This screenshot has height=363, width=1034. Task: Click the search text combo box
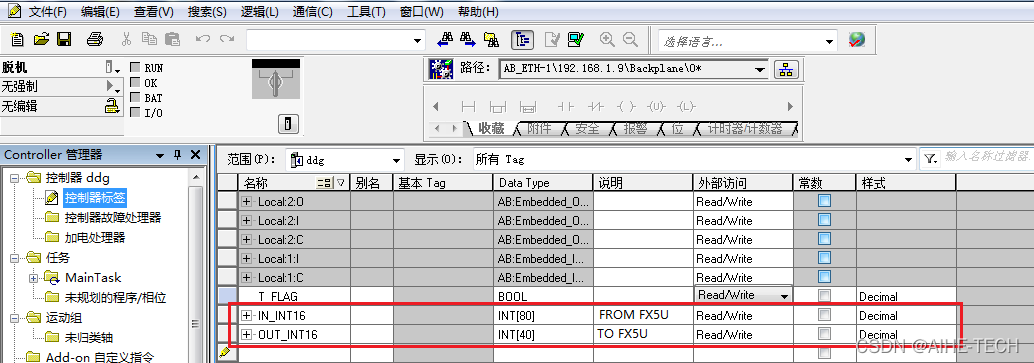pos(336,40)
